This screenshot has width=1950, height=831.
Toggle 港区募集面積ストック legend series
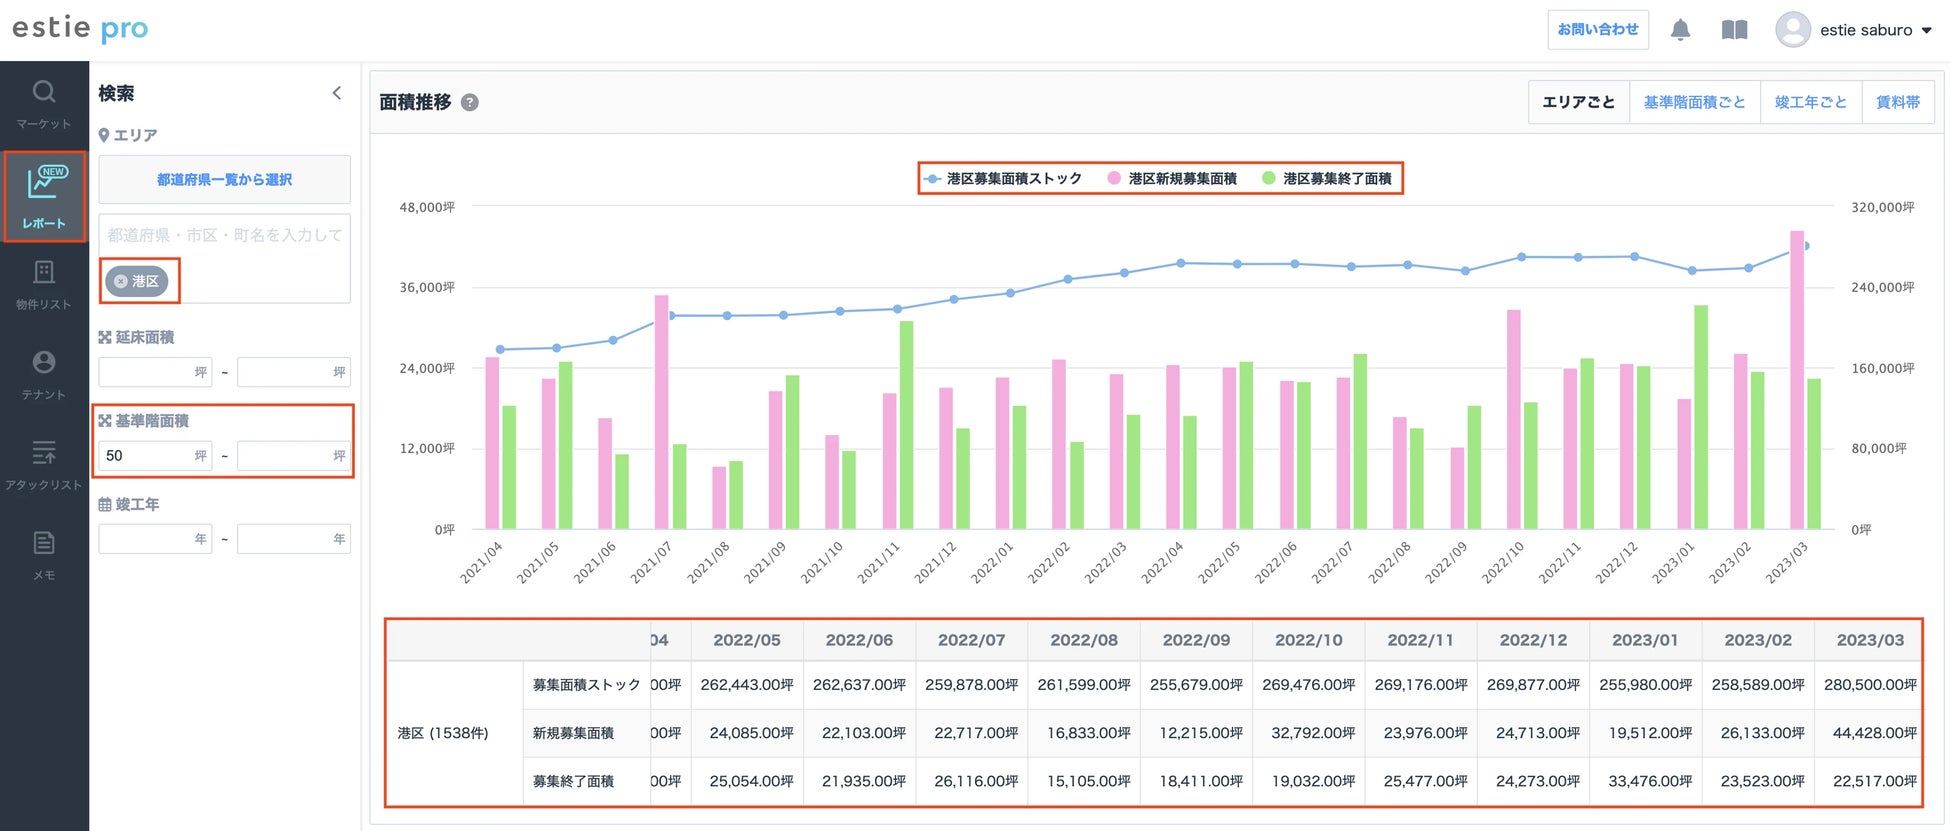pyautogui.click(x=1003, y=179)
